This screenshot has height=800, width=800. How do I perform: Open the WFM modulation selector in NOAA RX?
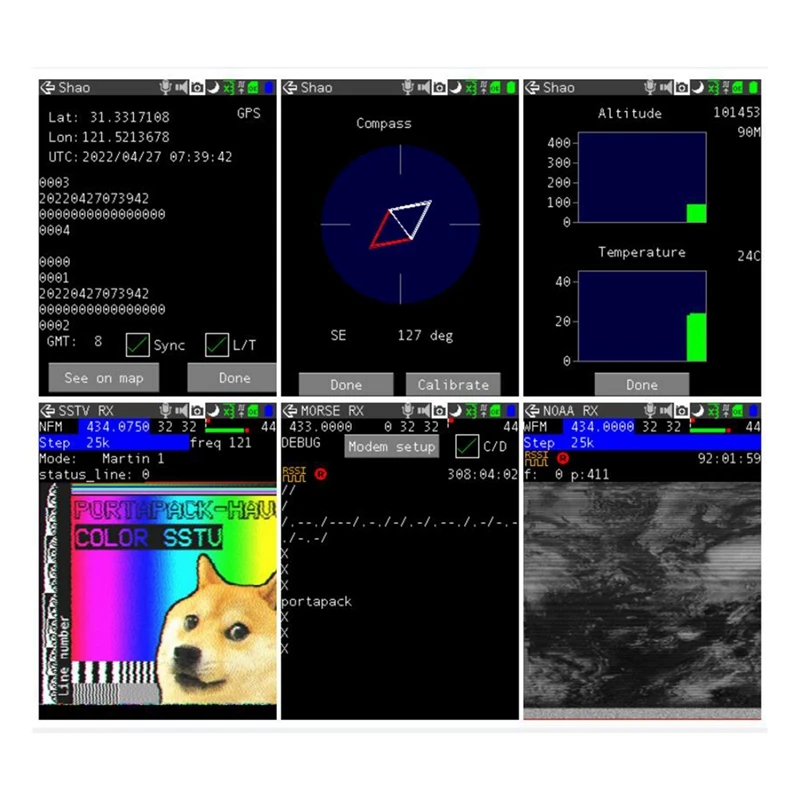[536, 427]
